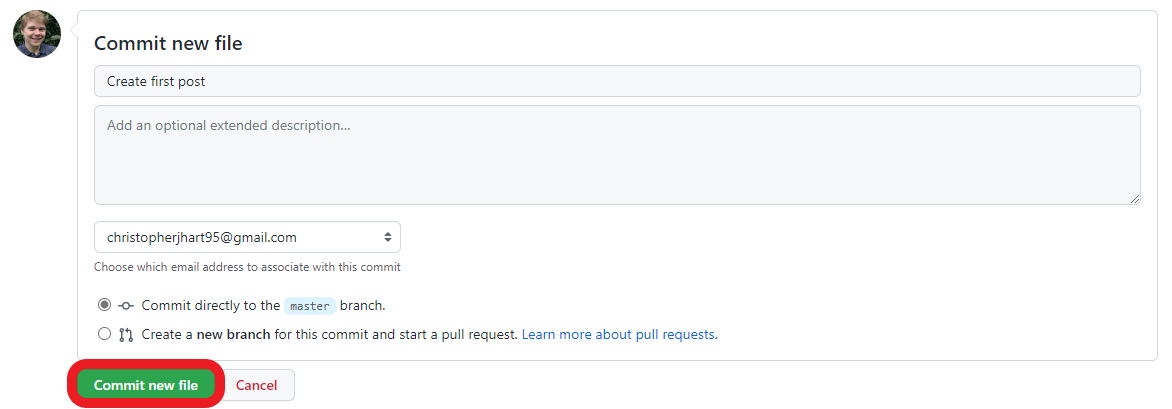
Task: Click the commit message field 'Create first post'
Action: click(x=616, y=81)
